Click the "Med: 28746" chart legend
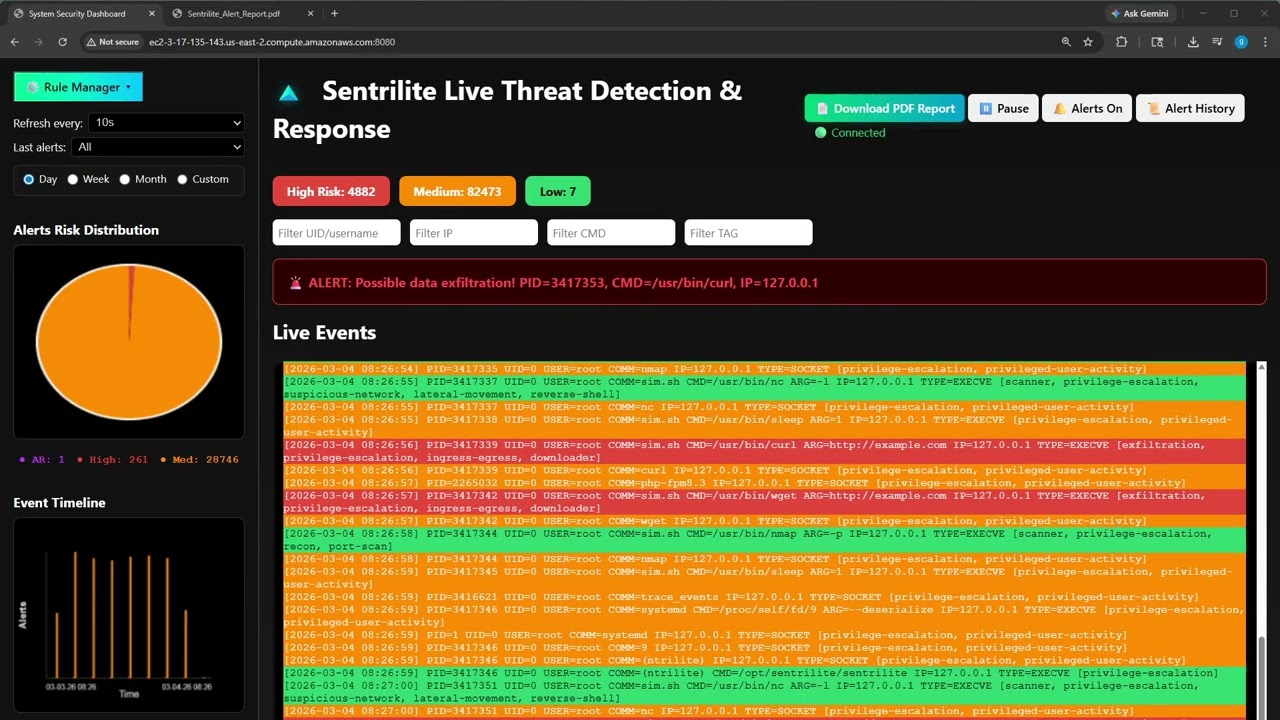Image resolution: width=1280 pixels, height=720 pixels. point(199,460)
